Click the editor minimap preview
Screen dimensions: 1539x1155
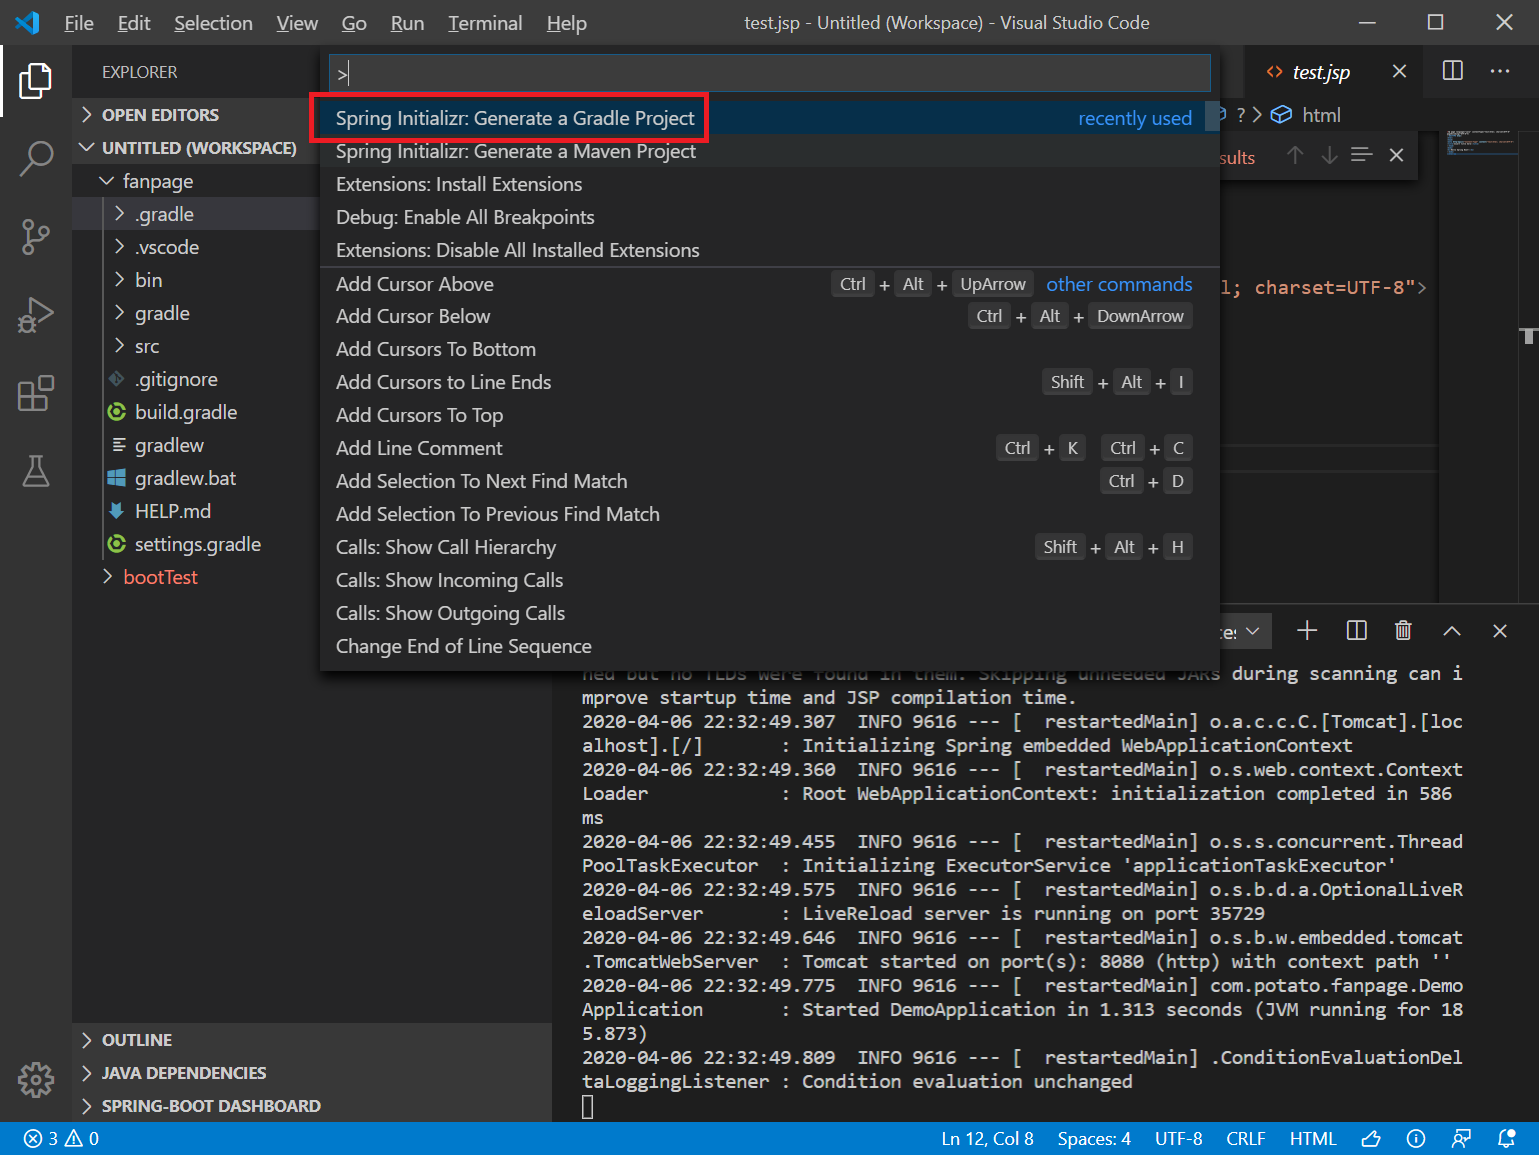1480,145
